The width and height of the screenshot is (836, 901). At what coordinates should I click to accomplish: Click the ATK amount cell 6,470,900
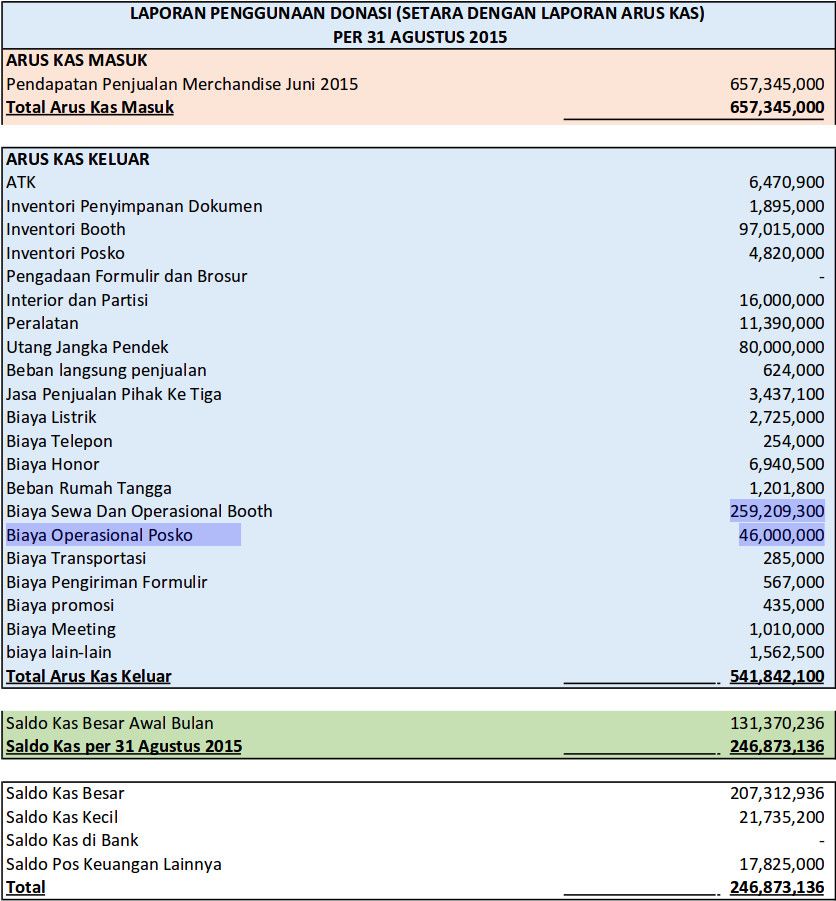click(x=786, y=182)
